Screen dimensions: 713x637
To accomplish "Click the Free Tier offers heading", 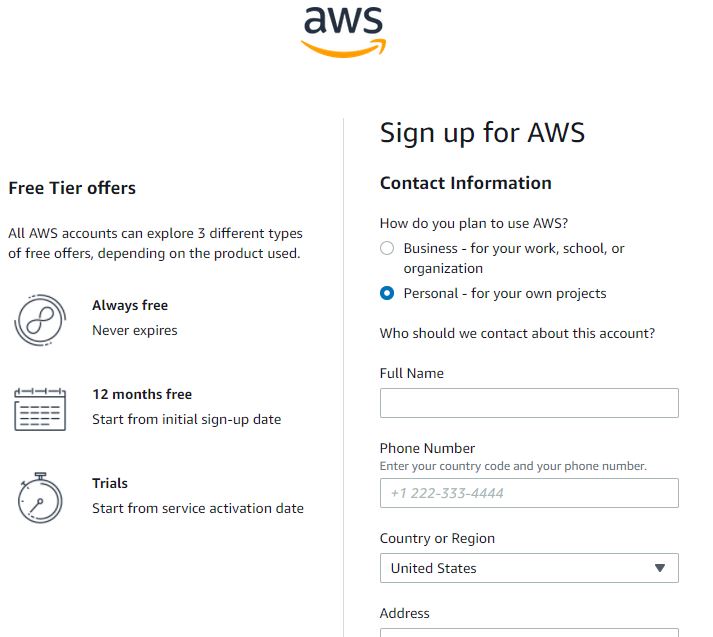I will [72, 188].
